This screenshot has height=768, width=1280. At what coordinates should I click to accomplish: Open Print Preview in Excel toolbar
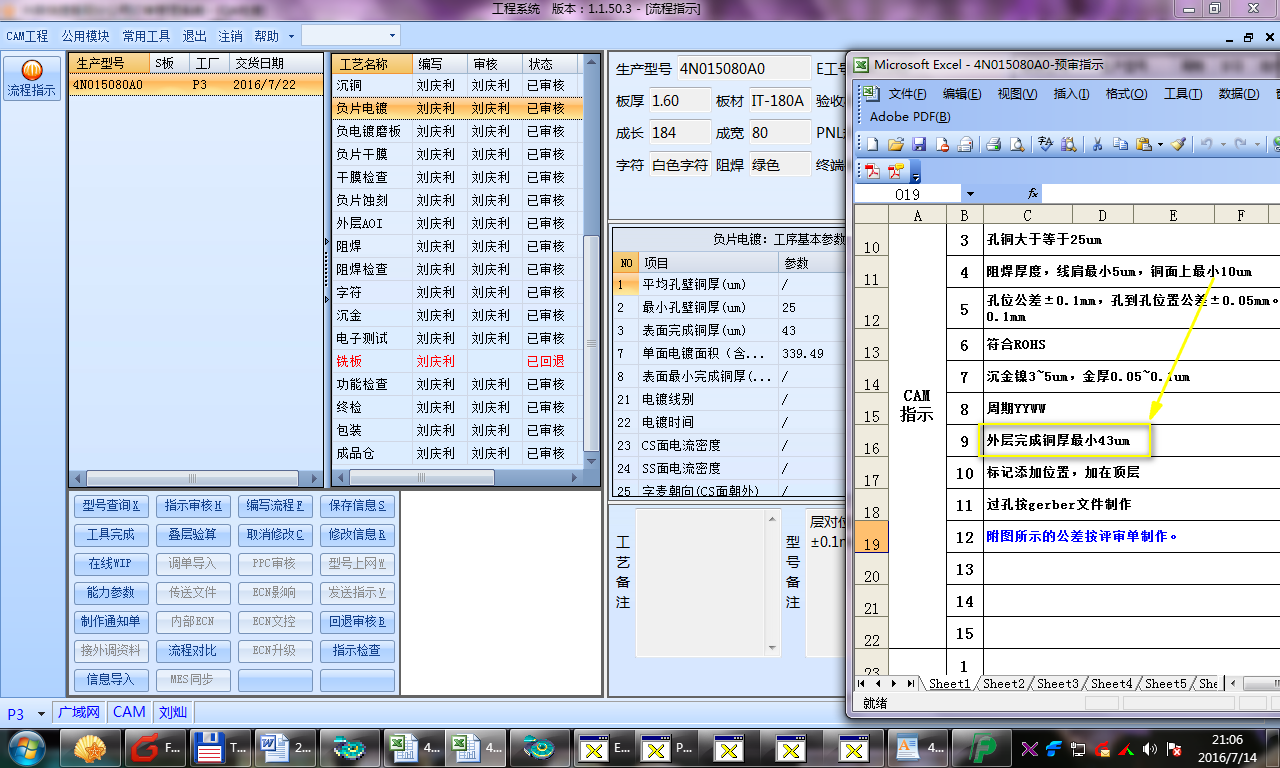pyautogui.click(x=1017, y=144)
